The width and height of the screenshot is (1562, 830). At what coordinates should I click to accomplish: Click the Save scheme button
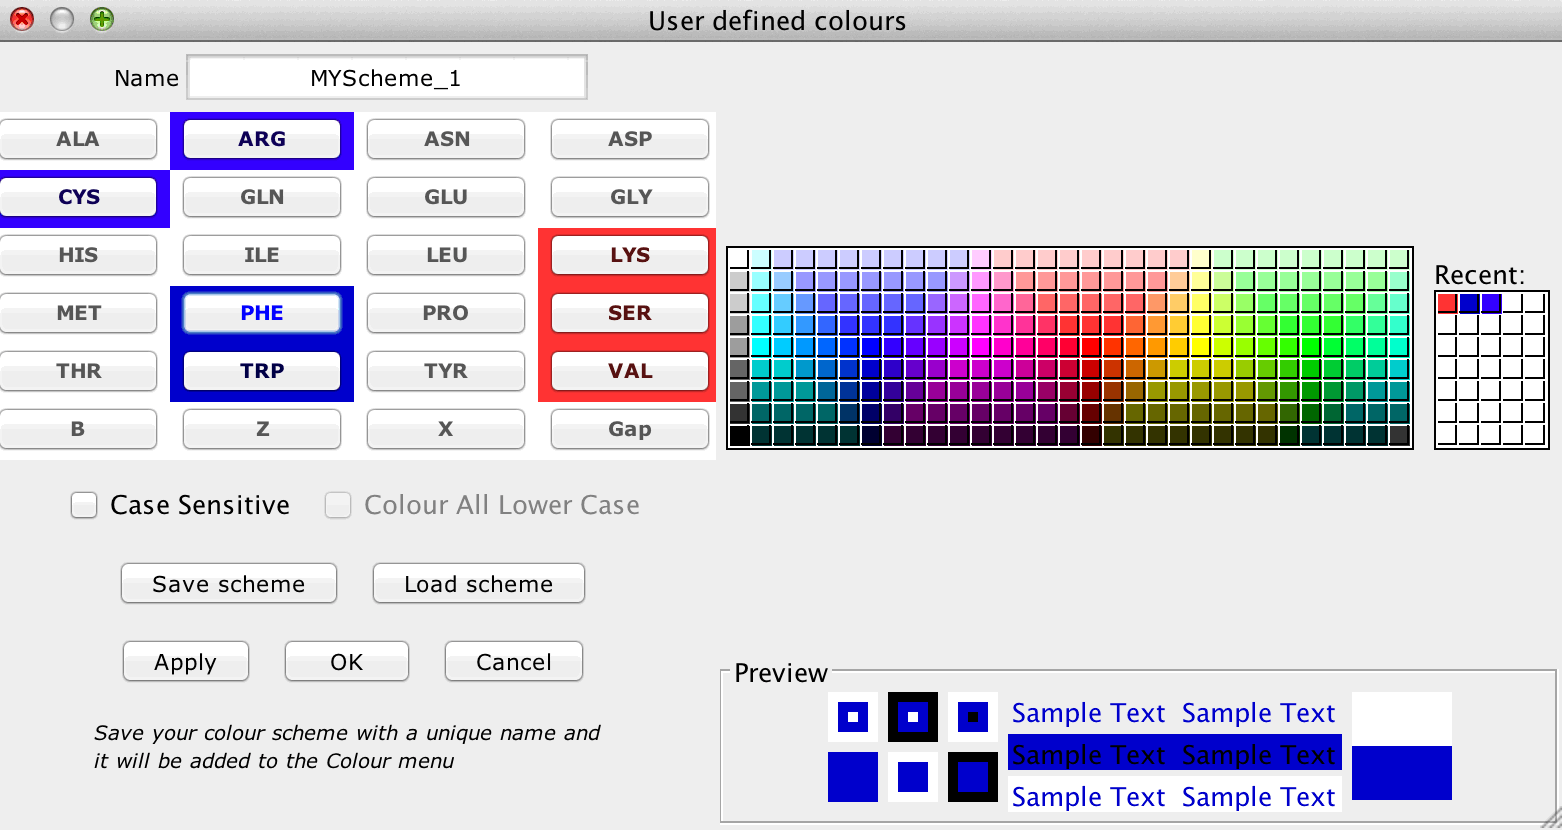coord(228,584)
